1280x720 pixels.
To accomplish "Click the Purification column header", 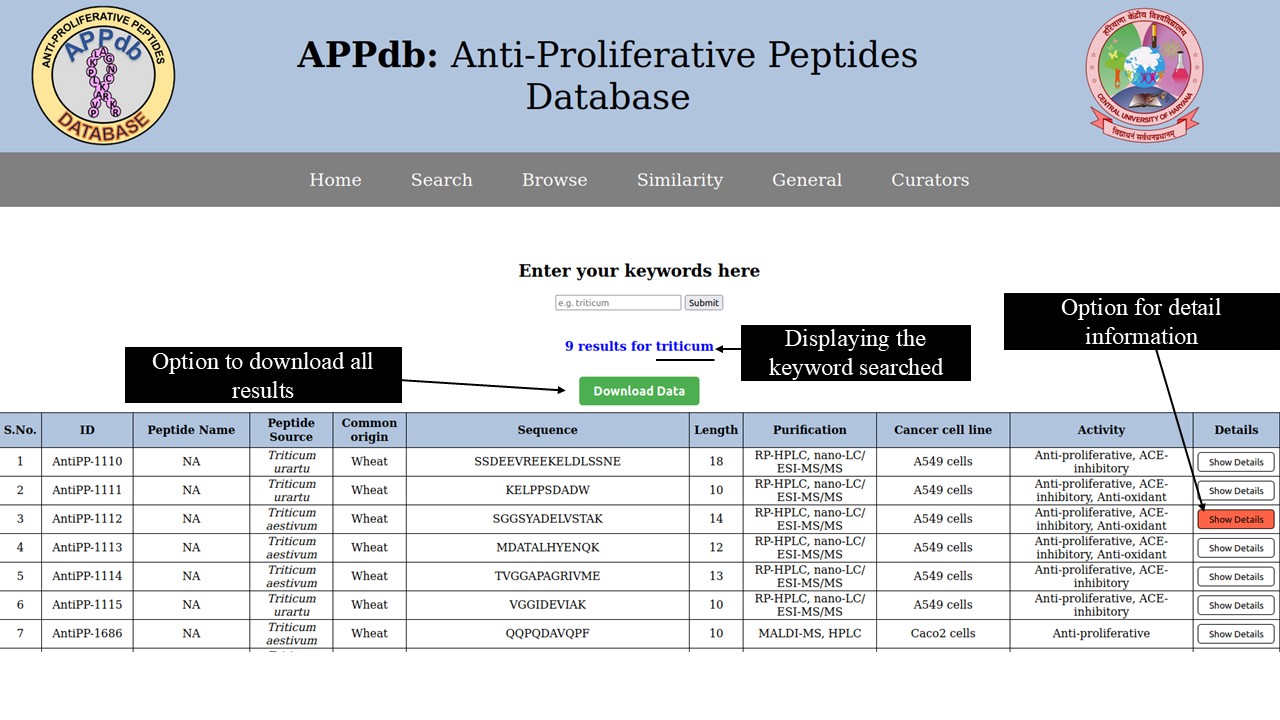I will coord(810,430).
